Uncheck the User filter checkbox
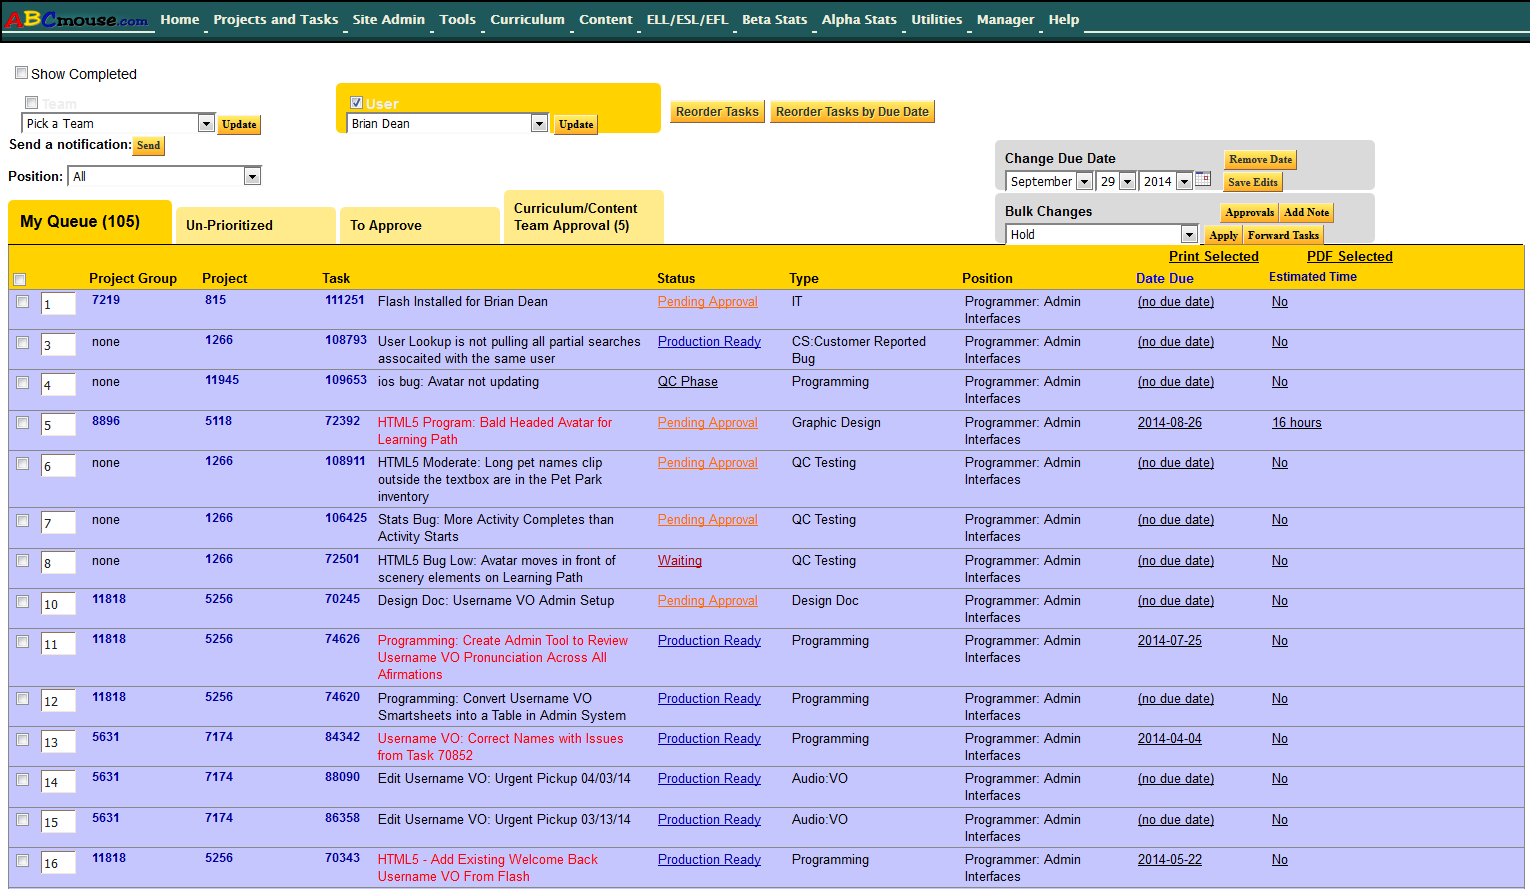The image size is (1530, 889). pos(356,103)
